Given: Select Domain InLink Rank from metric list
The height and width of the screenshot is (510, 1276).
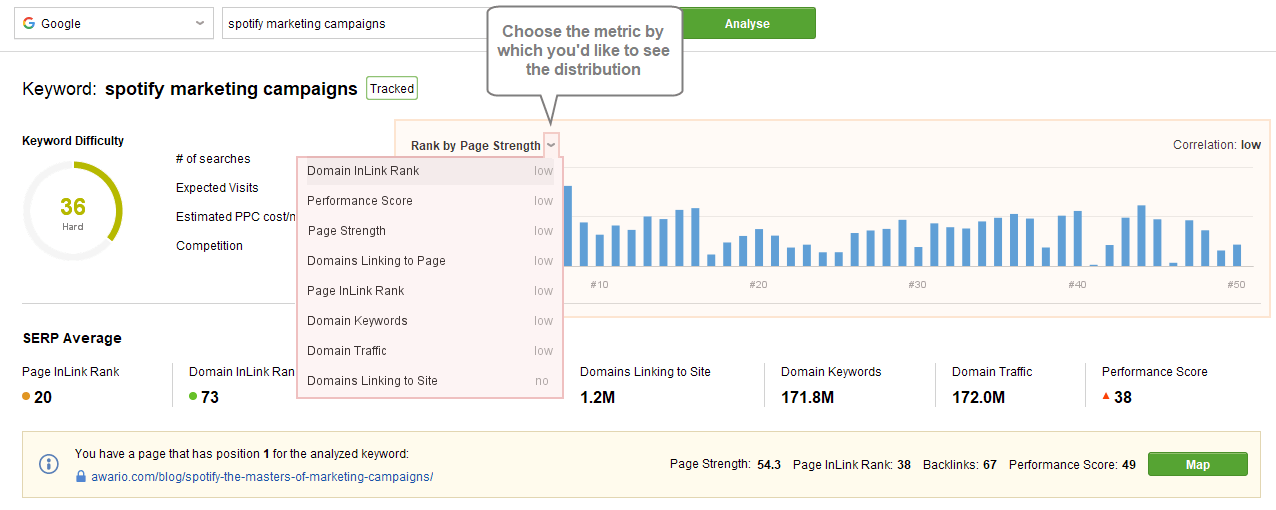Looking at the screenshot, I should coord(430,171).
